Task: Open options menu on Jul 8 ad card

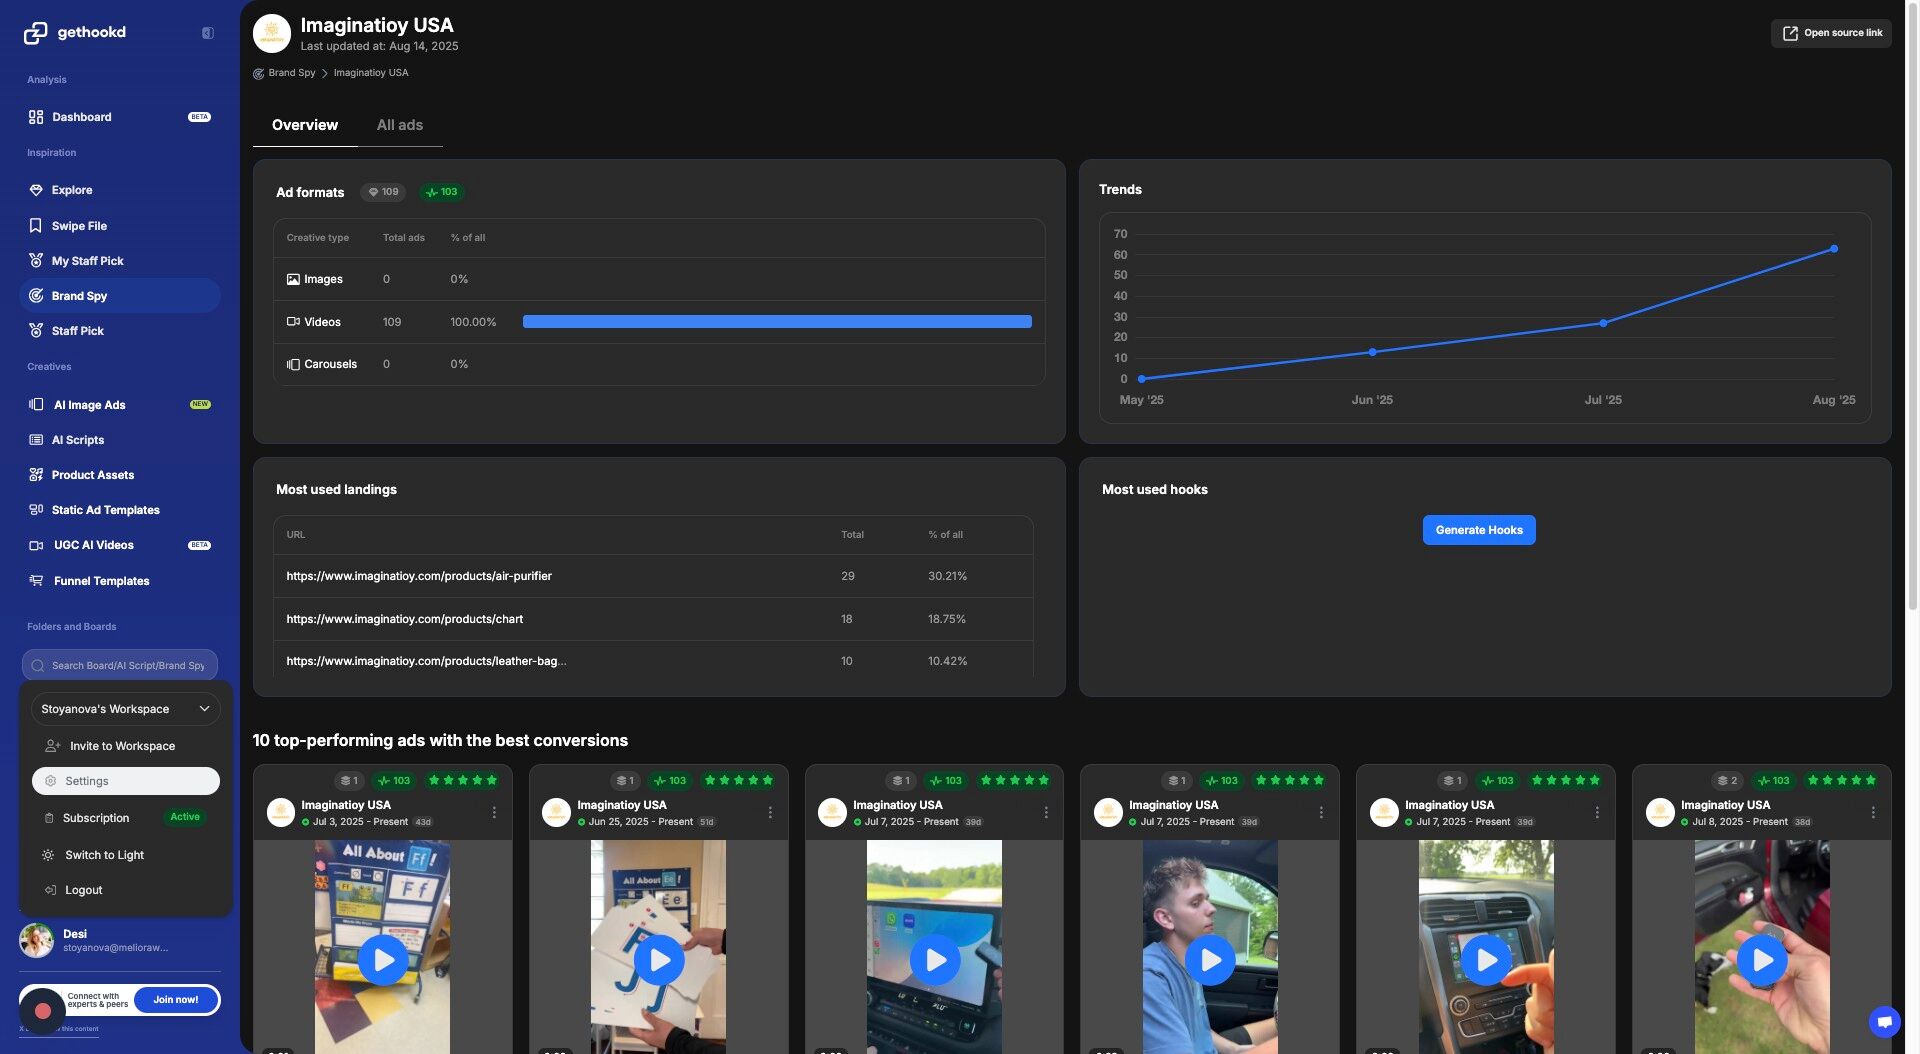Action: 1873,813
